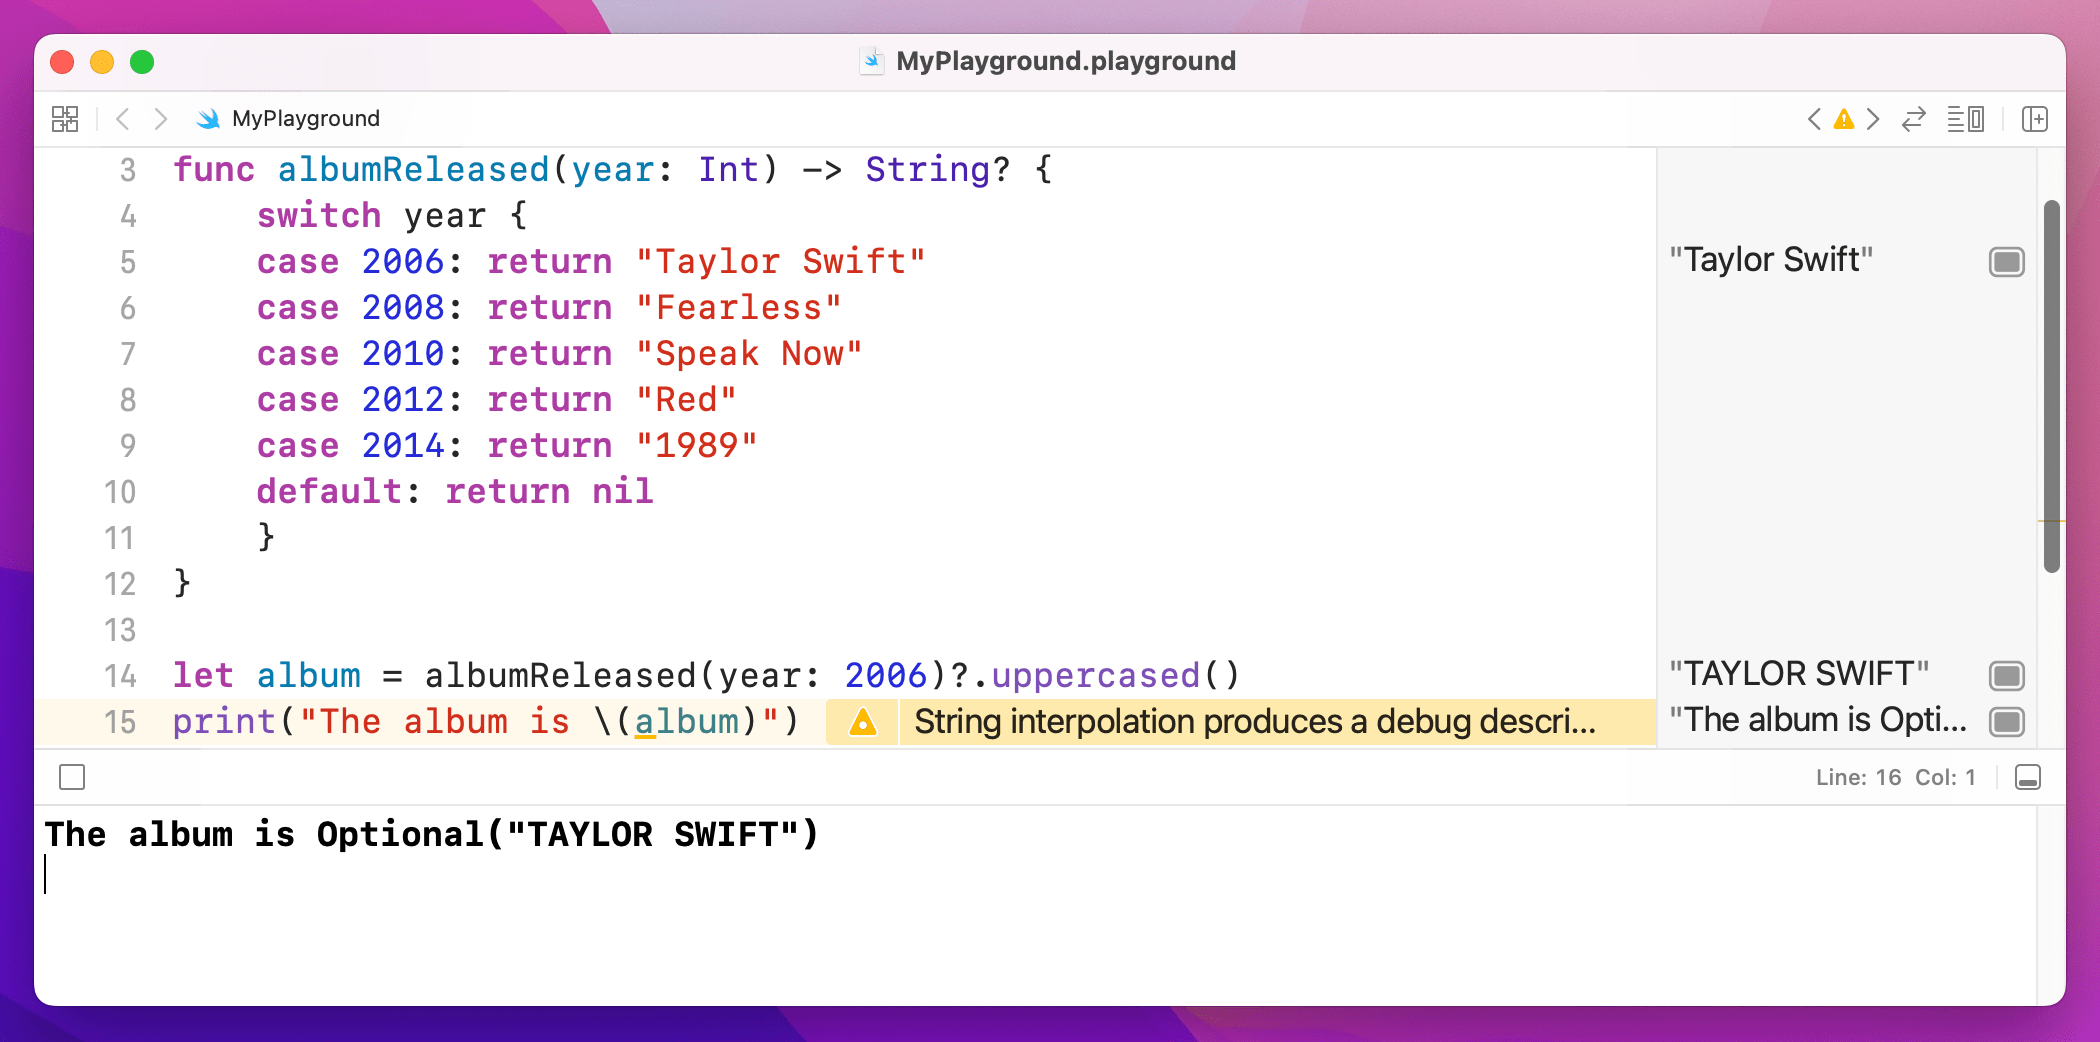The height and width of the screenshot is (1042, 2100).
Task: Click the Line 16 Col 1 indicator
Action: (x=1893, y=777)
